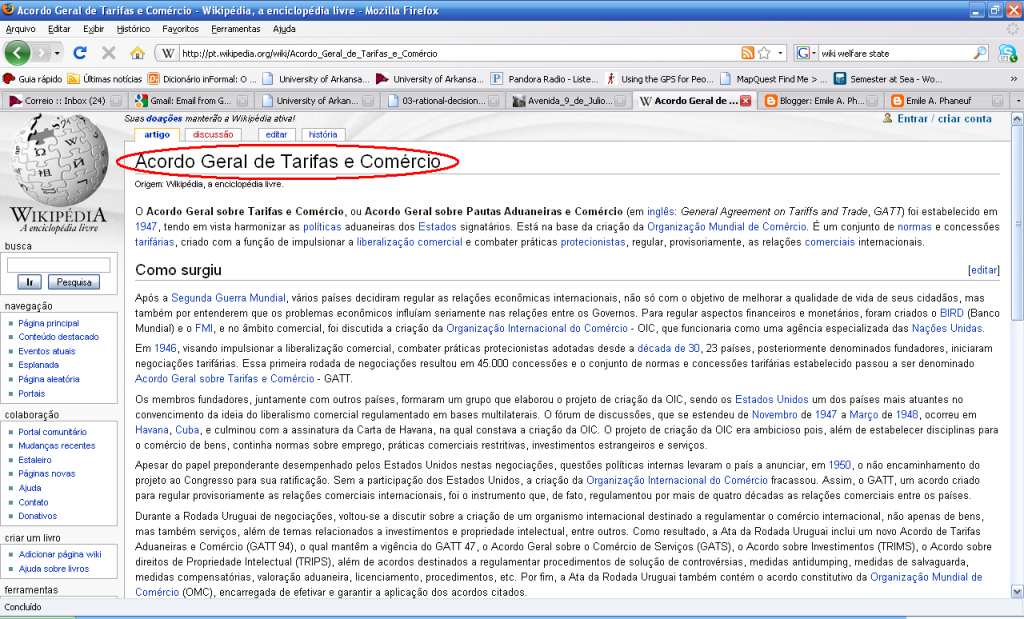This screenshot has width=1024, height=619.
Task: Follow the Segunda Guerra Mundial link
Action: click(x=229, y=298)
